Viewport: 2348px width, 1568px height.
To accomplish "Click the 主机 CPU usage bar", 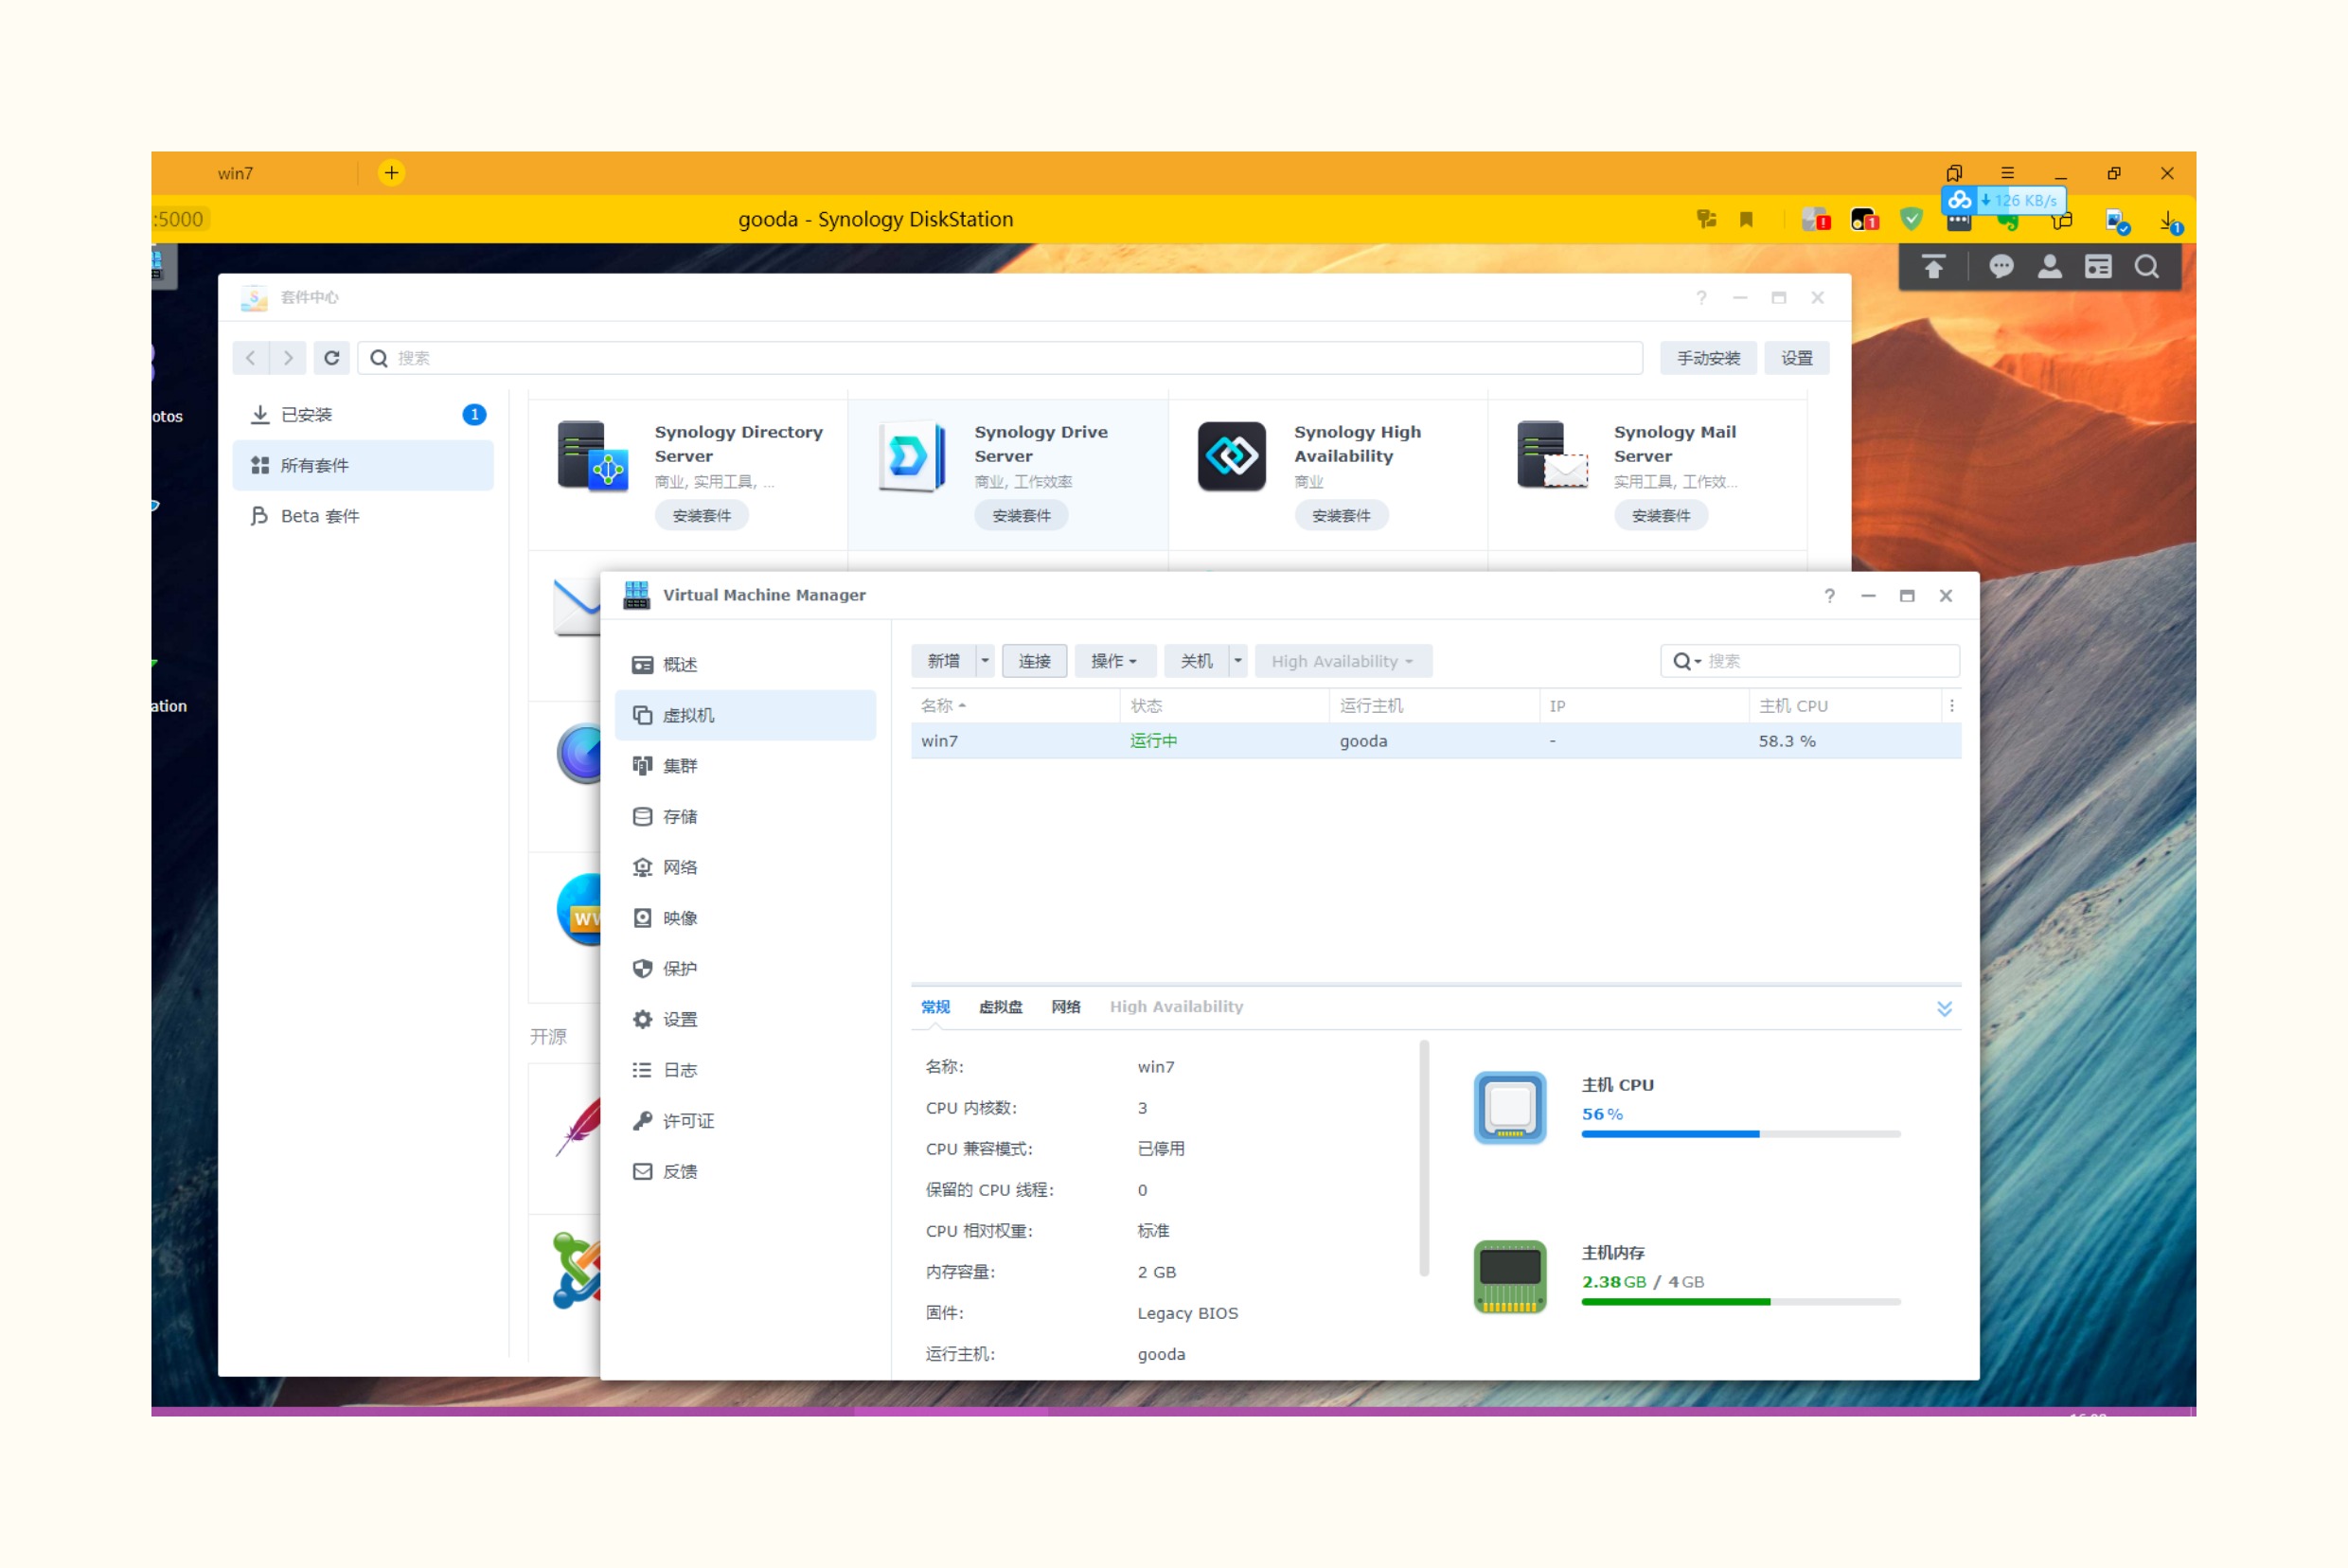I will (x=1740, y=1134).
